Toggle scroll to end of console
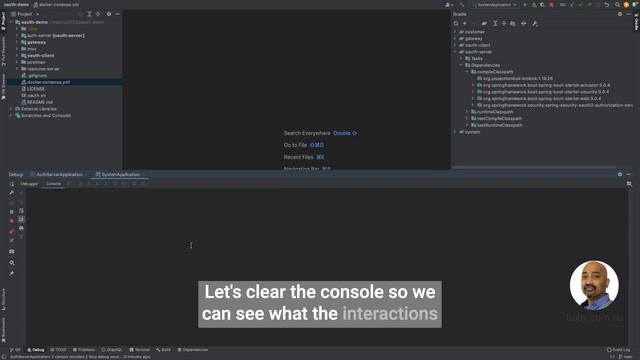 click(21, 220)
